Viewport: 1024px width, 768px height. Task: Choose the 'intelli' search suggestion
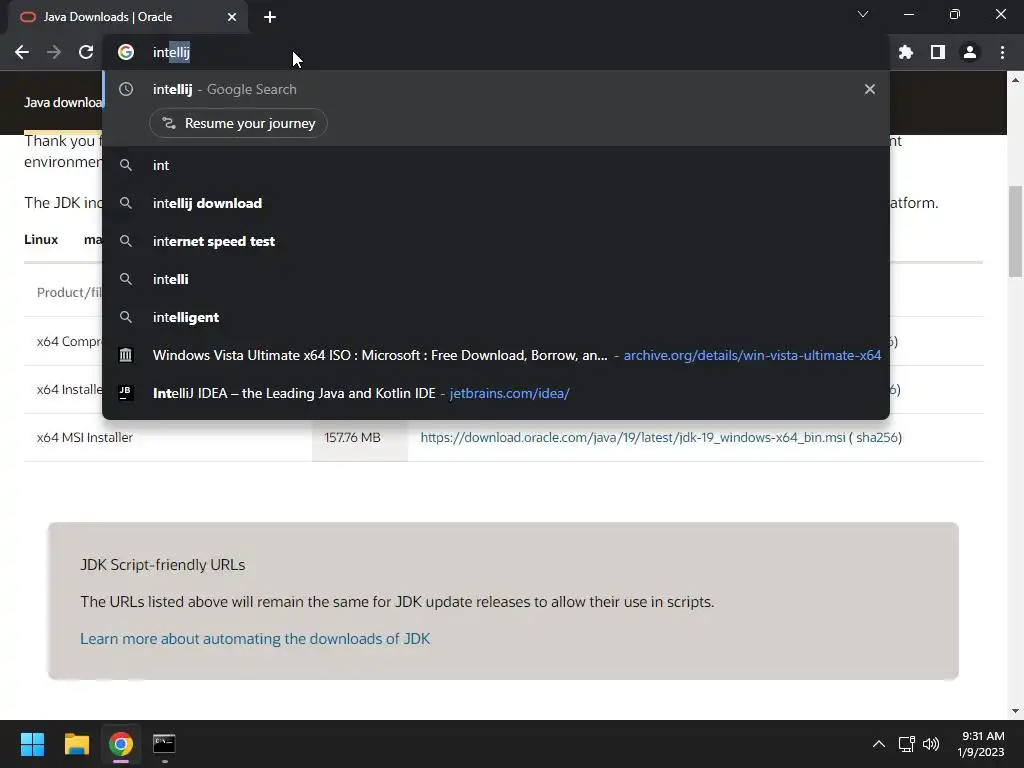tap(496, 279)
